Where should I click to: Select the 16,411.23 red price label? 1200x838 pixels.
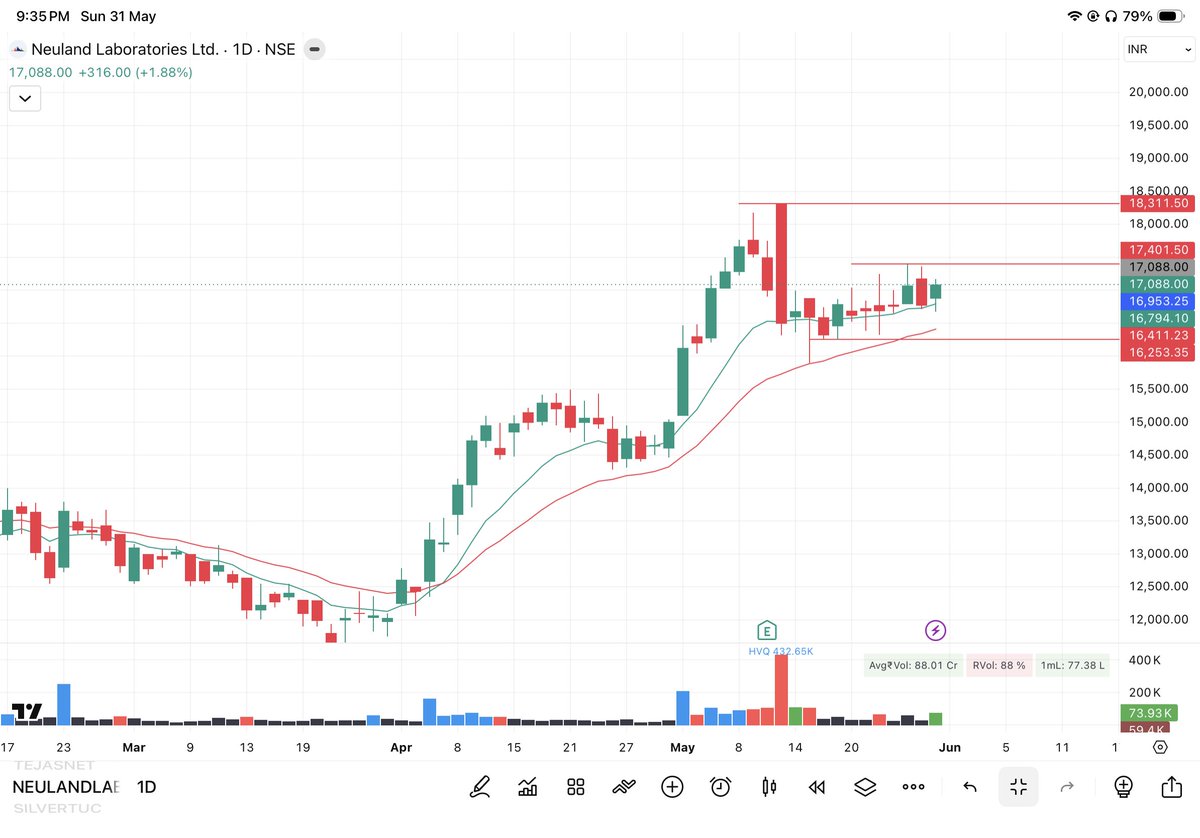click(1158, 336)
